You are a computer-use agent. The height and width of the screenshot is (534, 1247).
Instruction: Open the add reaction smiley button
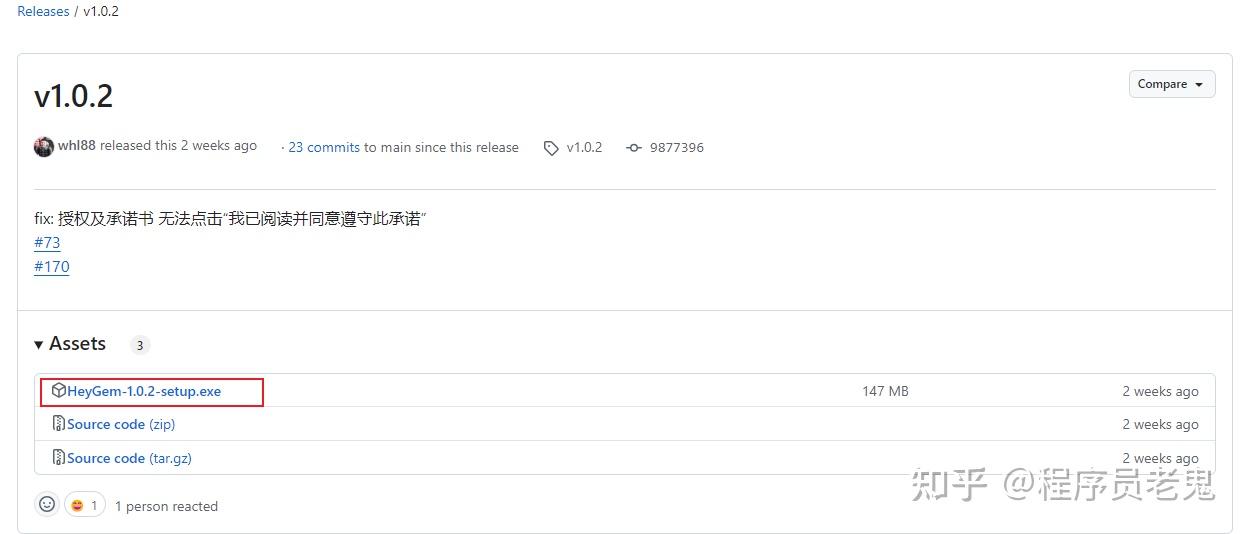click(47, 505)
